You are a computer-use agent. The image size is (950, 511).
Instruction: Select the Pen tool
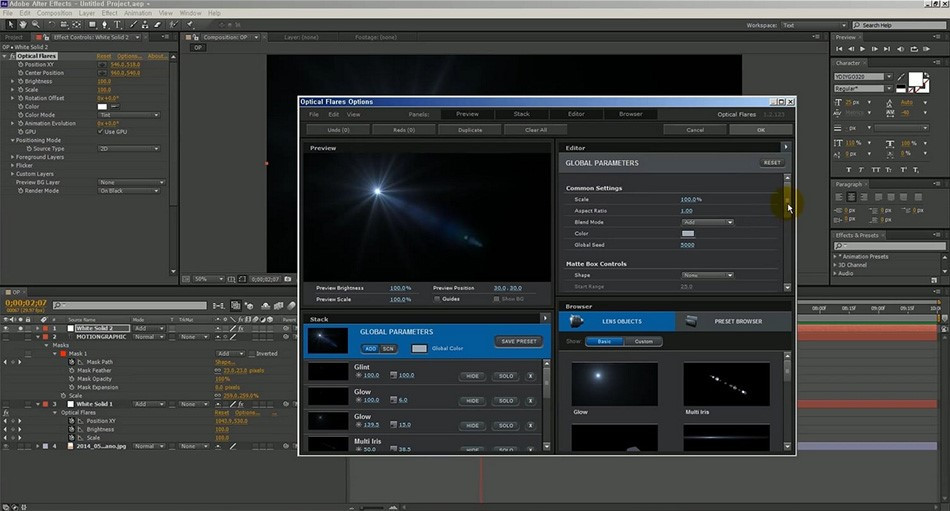pyautogui.click(x=105, y=25)
